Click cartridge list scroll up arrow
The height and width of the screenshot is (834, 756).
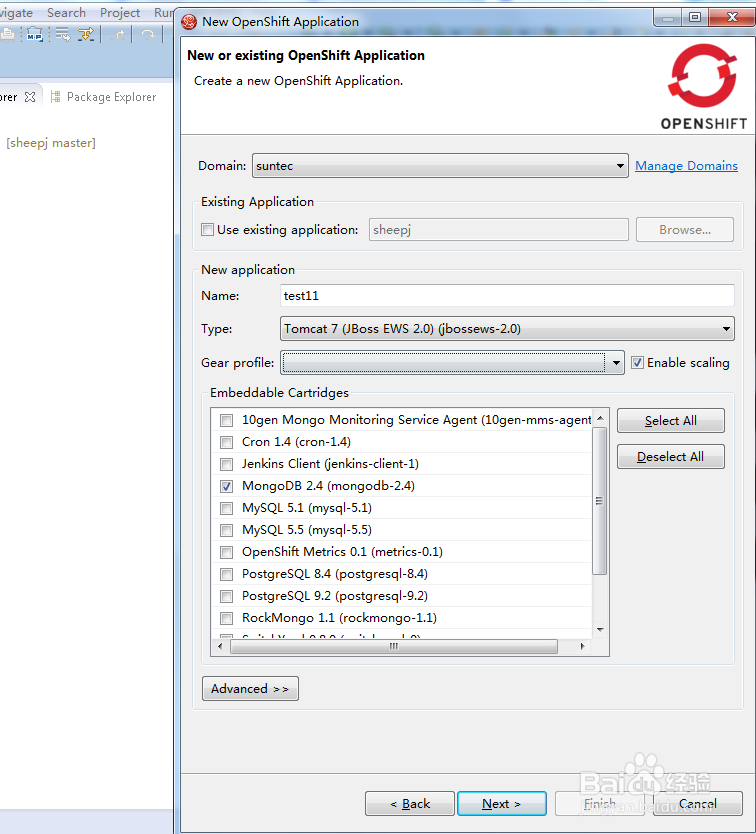[600, 419]
